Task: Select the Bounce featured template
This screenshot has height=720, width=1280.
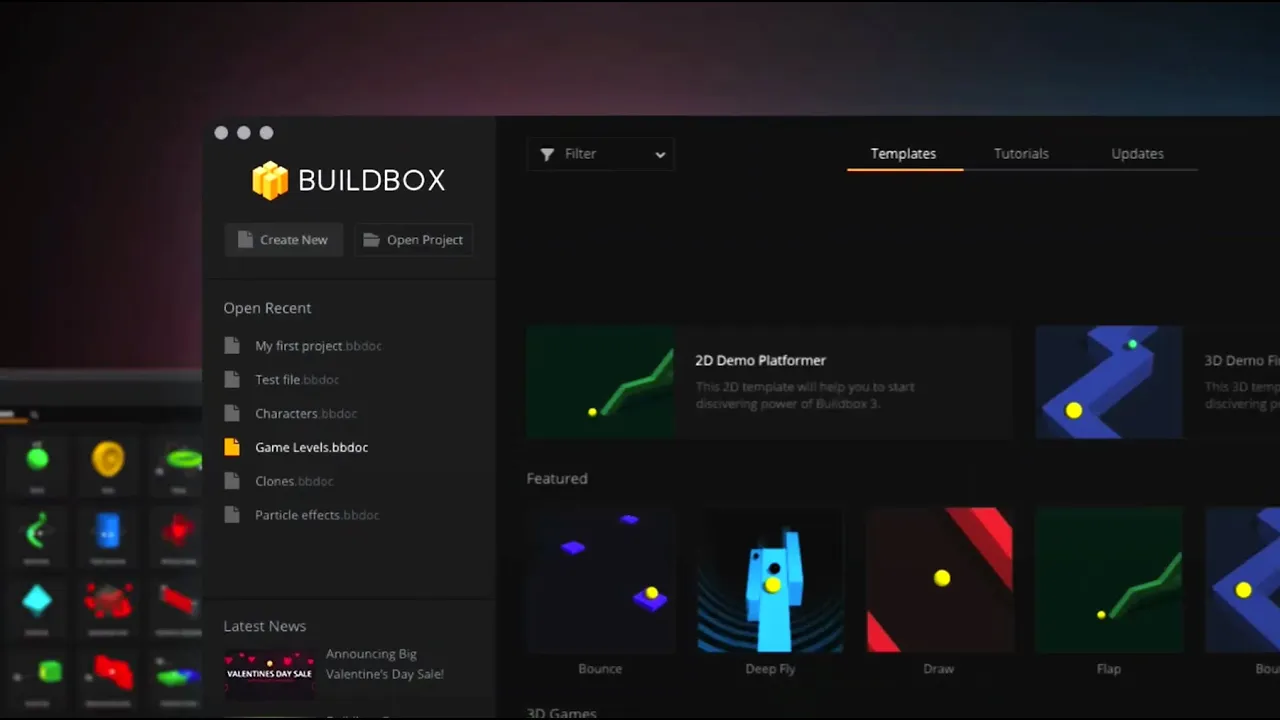Action: tap(600, 580)
